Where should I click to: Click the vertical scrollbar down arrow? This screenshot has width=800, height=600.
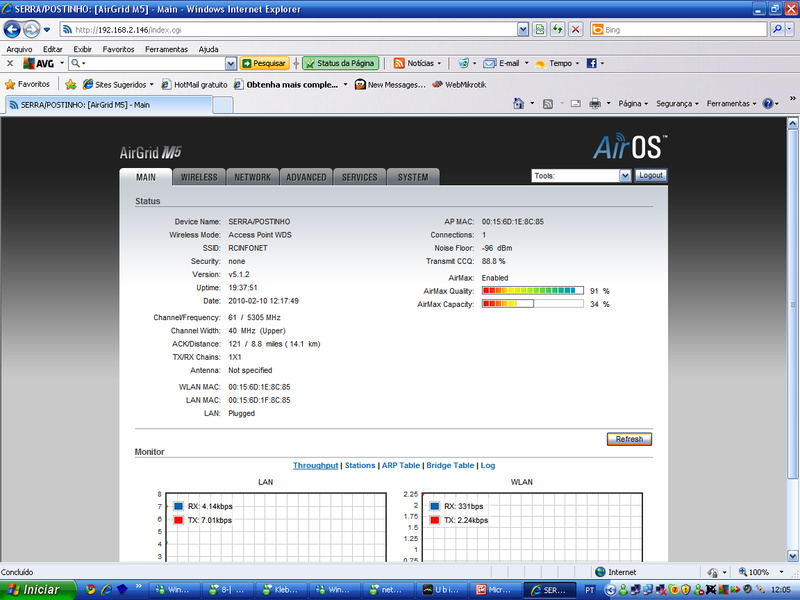(x=792, y=556)
